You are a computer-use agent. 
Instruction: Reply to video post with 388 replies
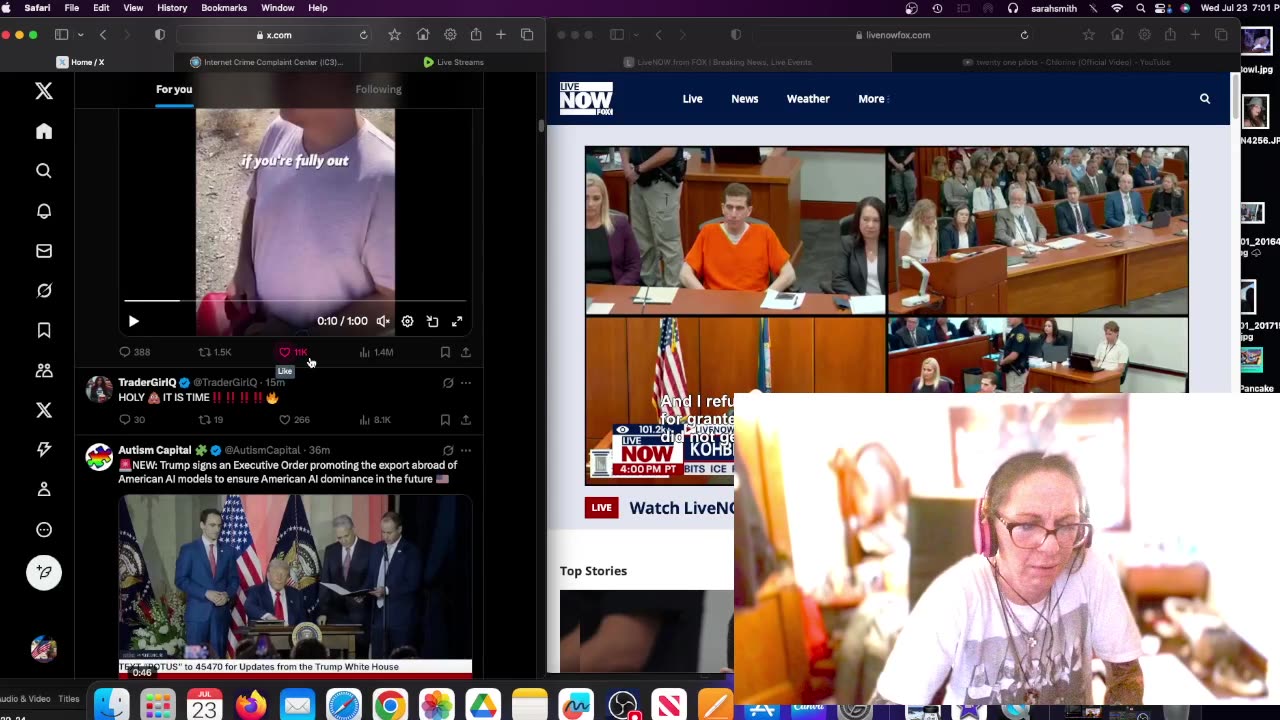pyautogui.click(x=134, y=352)
